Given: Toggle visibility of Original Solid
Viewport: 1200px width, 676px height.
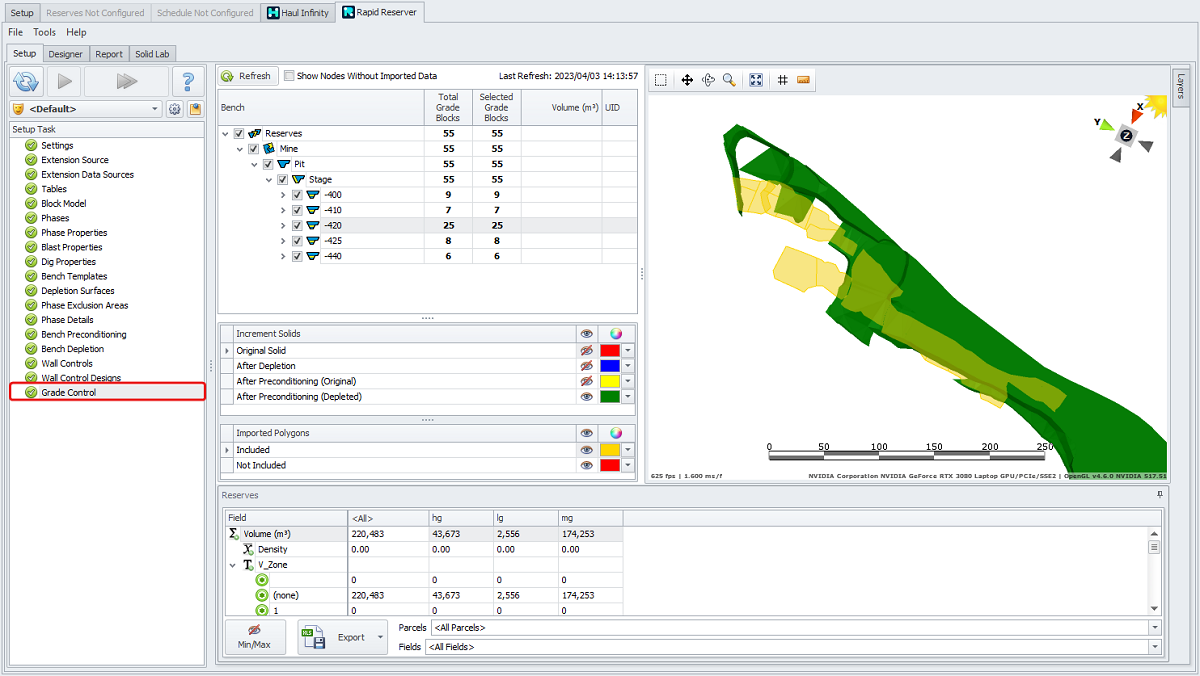Looking at the screenshot, I should (x=587, y=351).
